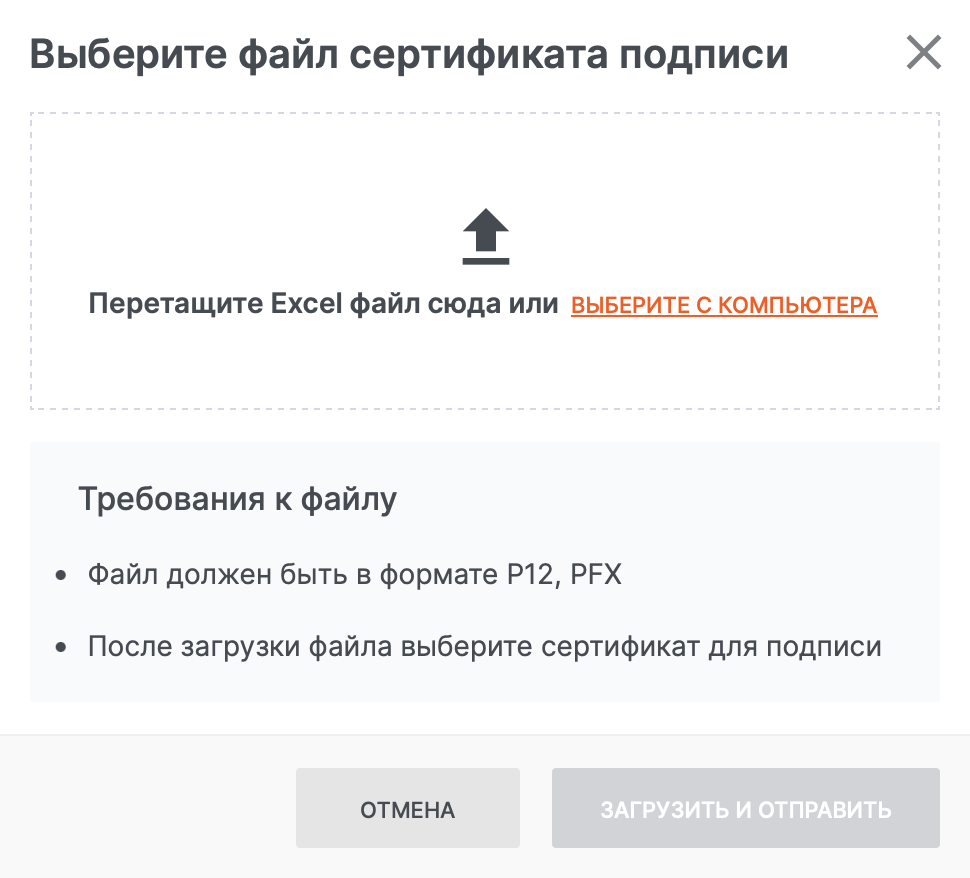
Task: Select the 'Файл должен быть в формате' requirement line
Action: click(x=354, y=576)
